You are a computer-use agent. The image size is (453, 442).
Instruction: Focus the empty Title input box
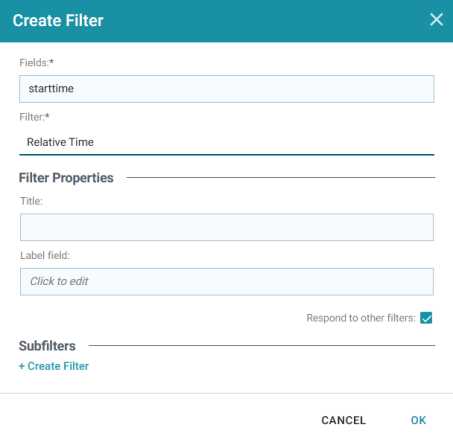tap(227, 227)
